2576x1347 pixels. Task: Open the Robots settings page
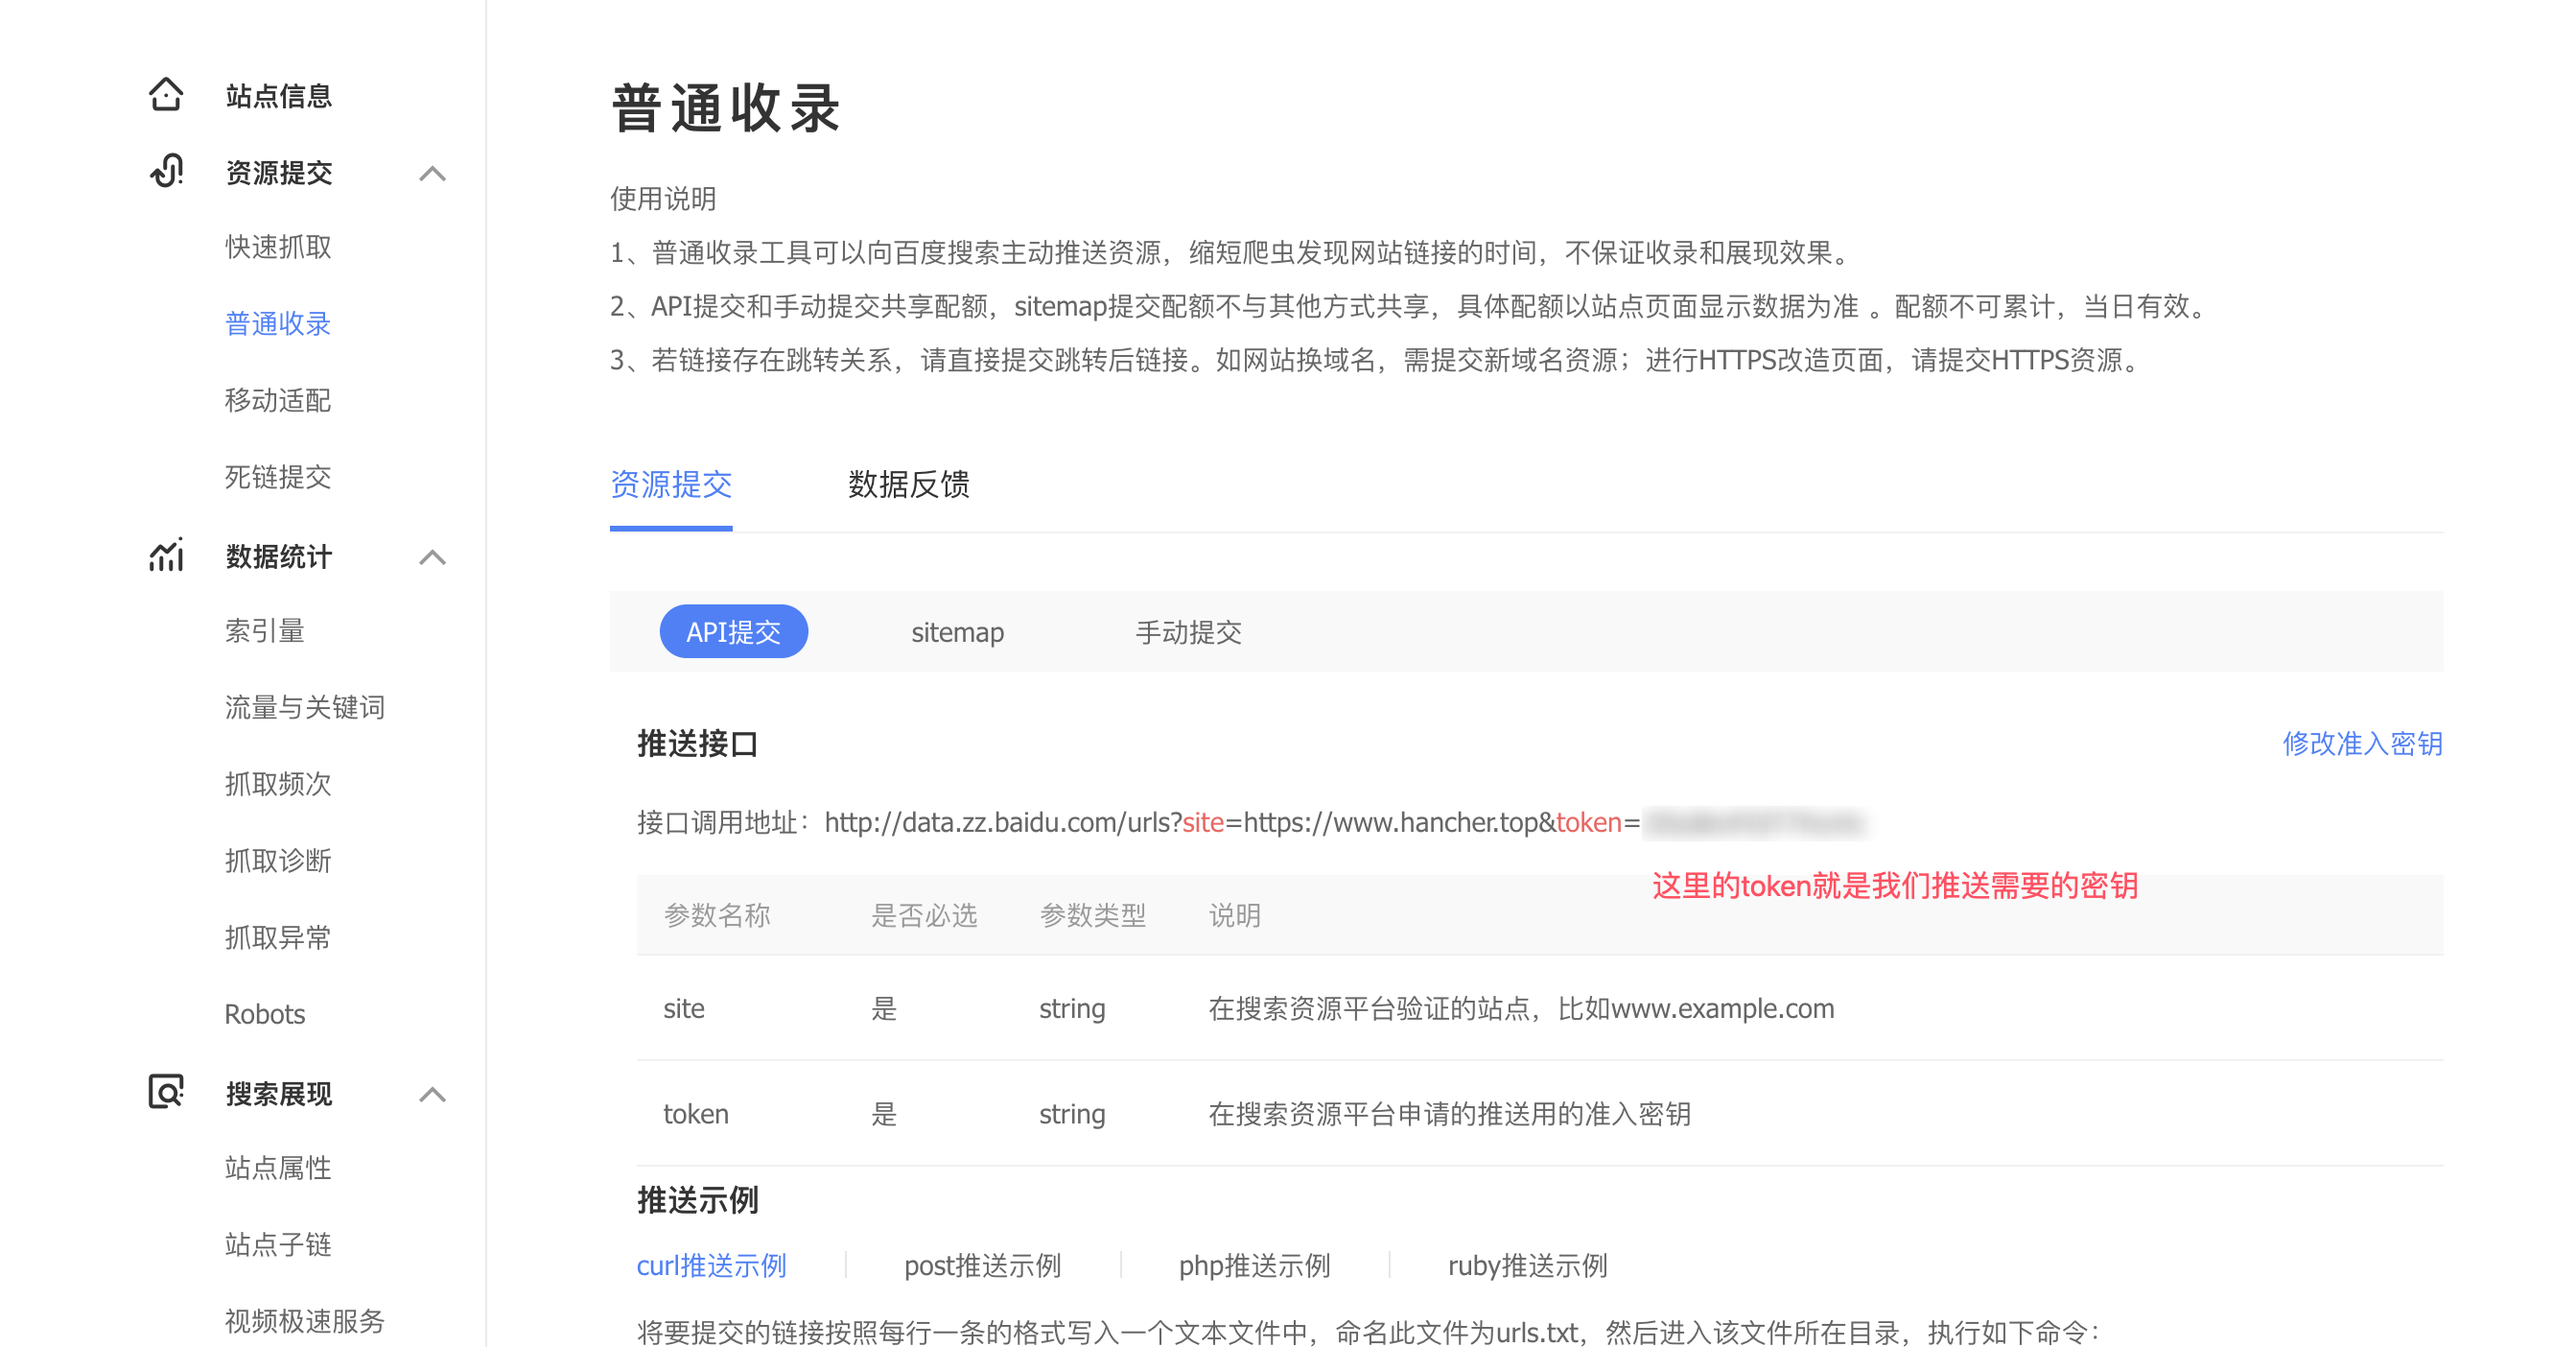(265, 1013)
